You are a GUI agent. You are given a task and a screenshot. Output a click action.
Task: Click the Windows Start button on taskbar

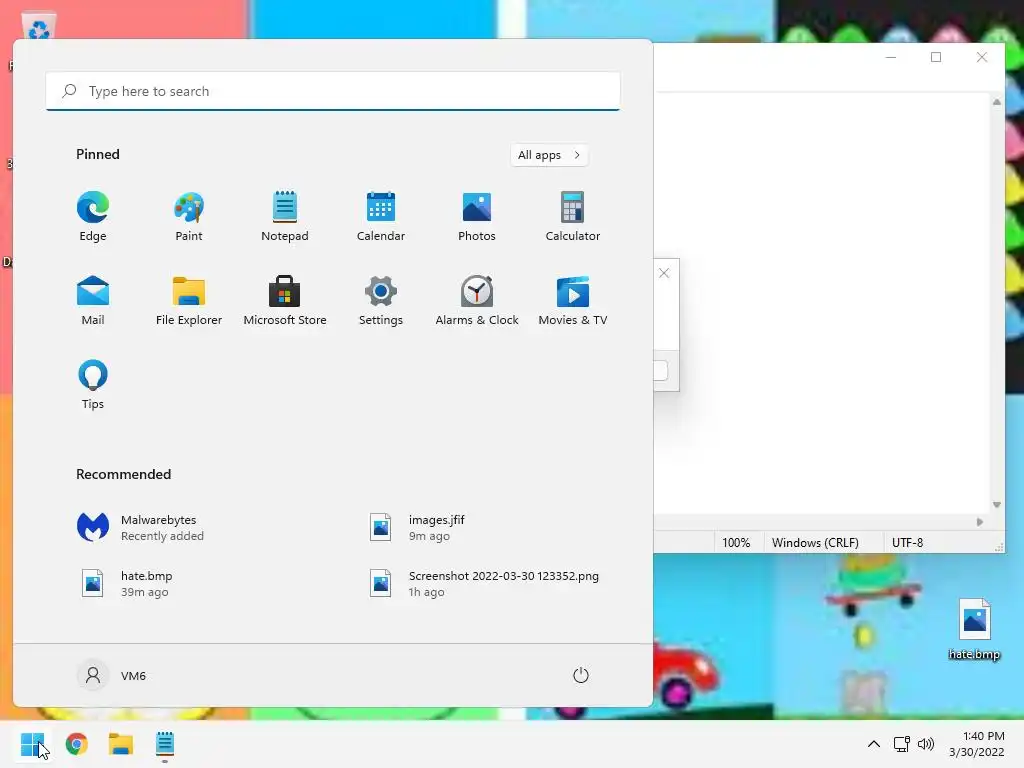point(32,744)
